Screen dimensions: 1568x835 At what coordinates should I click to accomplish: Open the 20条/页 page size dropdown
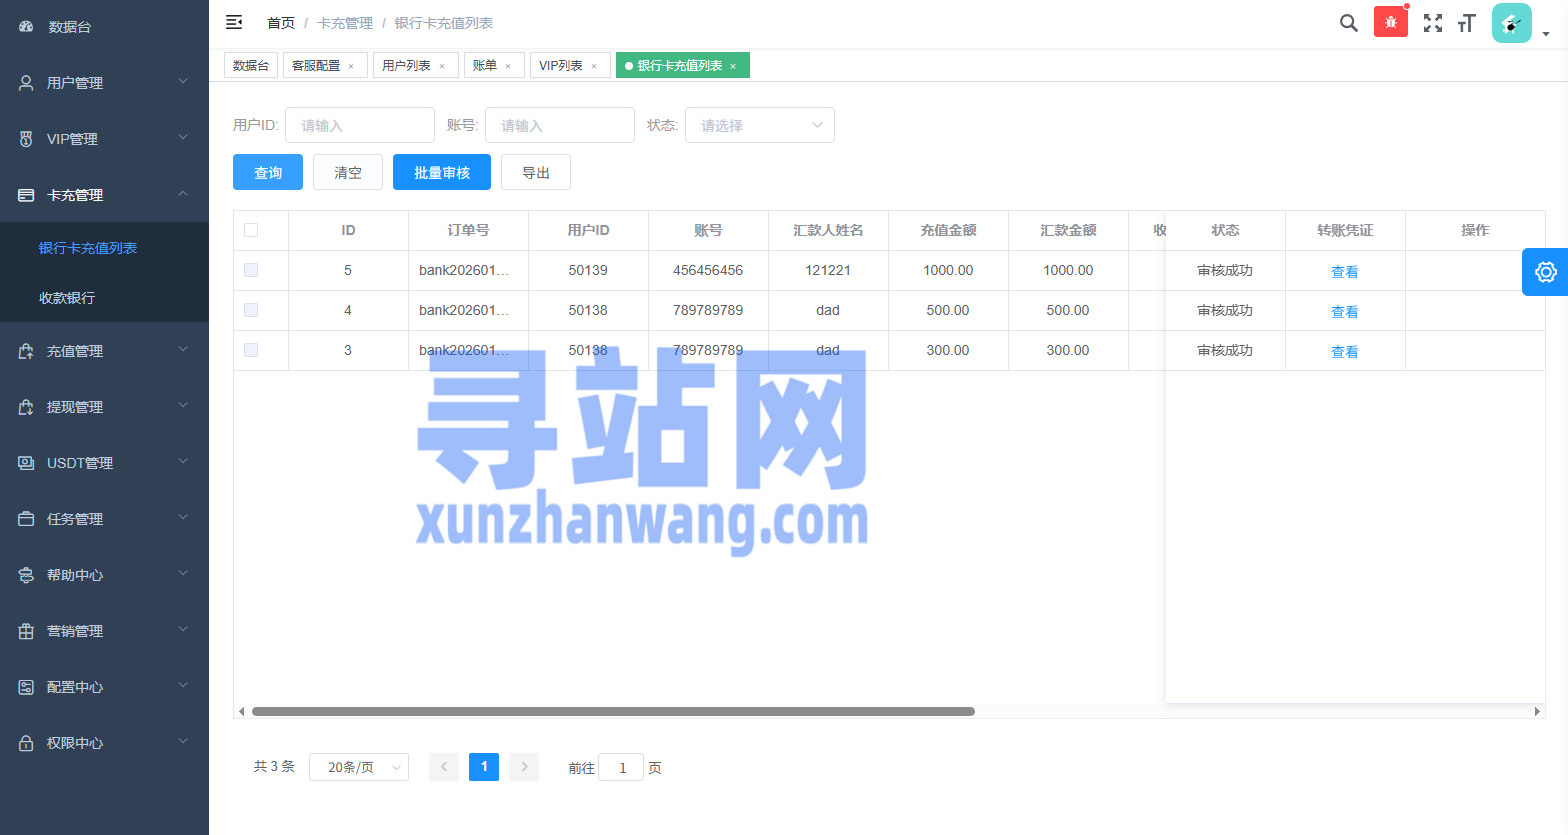[x=358, y=767]
